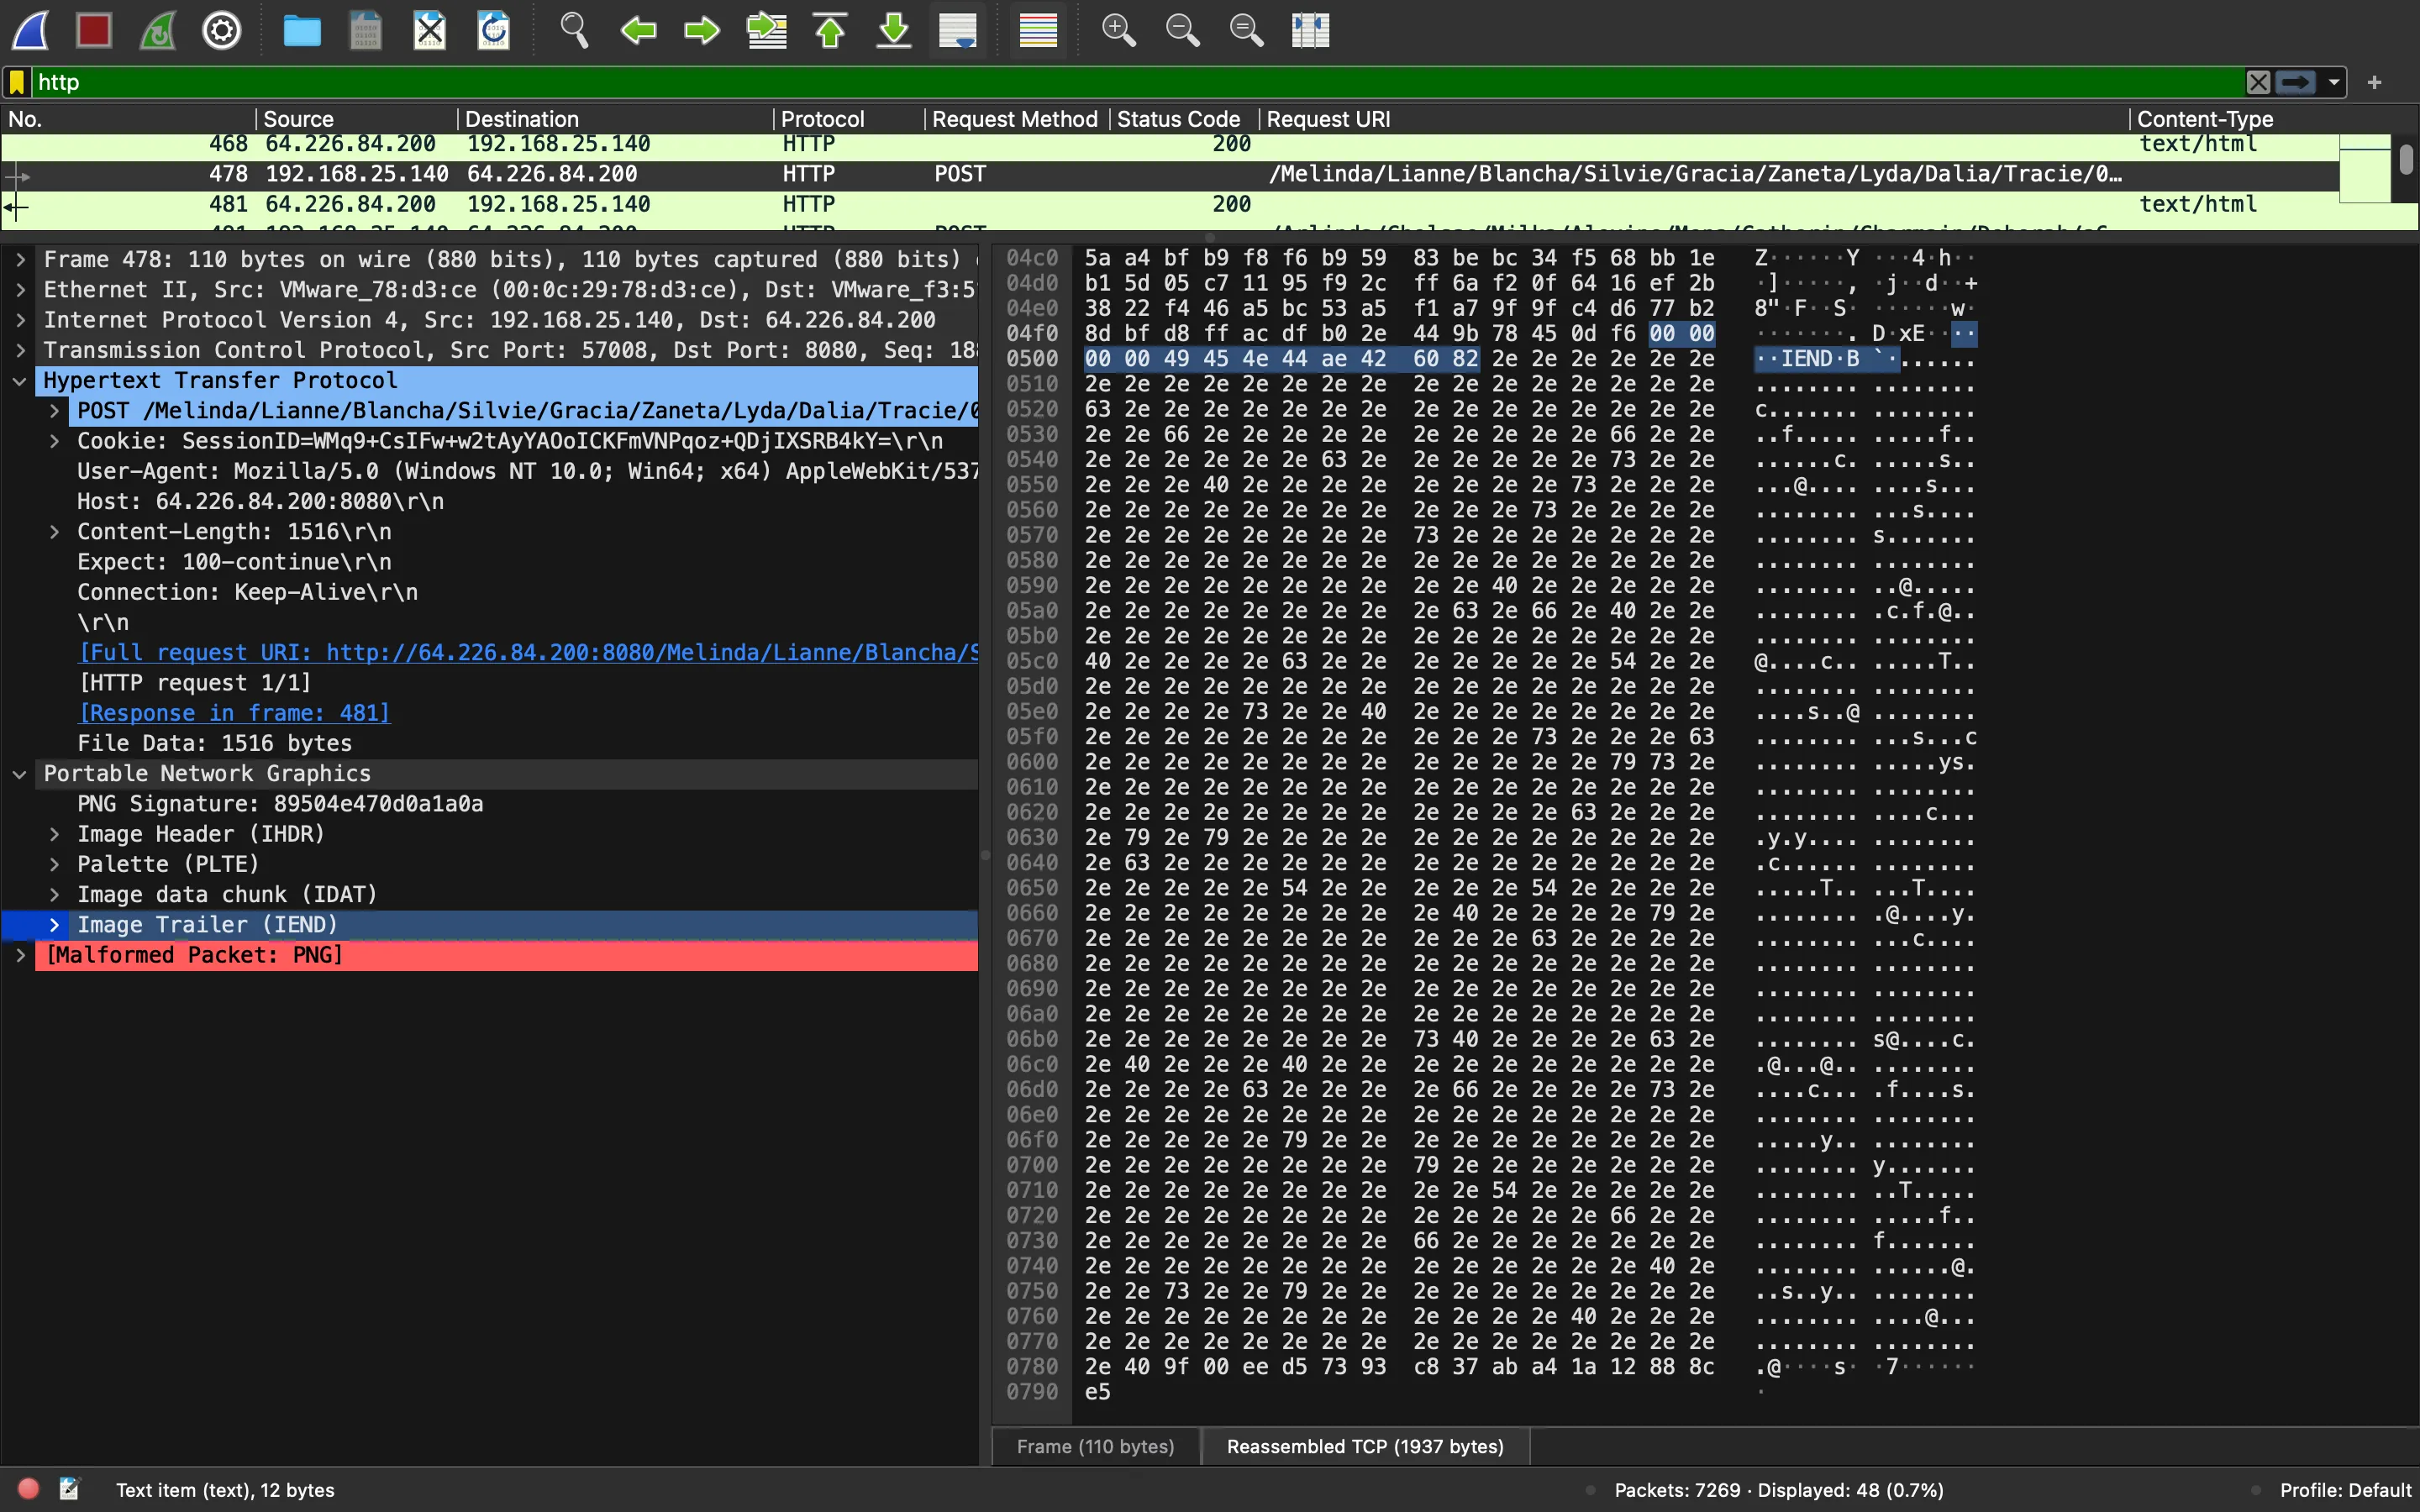Switch to the Frame (110 bytes) tab
The image size is (2420, 1512).
pyautogui.click(x=1095, y=1446)
